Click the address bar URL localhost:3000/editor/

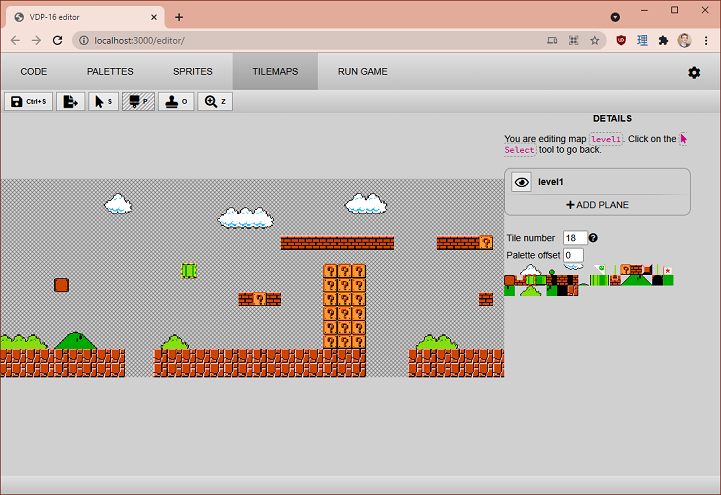[x=139, y=40]
